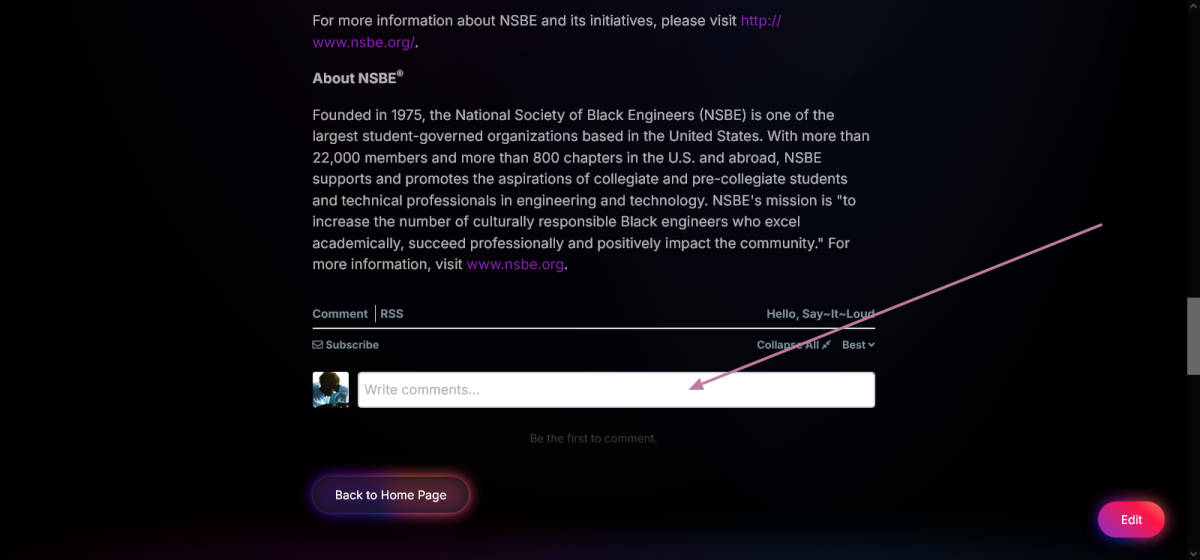Image resolution: width=1200 pixels, height=560 pixels.
Task: Click the Hello, Say~It~Loud username
Action: coord(820,314)
